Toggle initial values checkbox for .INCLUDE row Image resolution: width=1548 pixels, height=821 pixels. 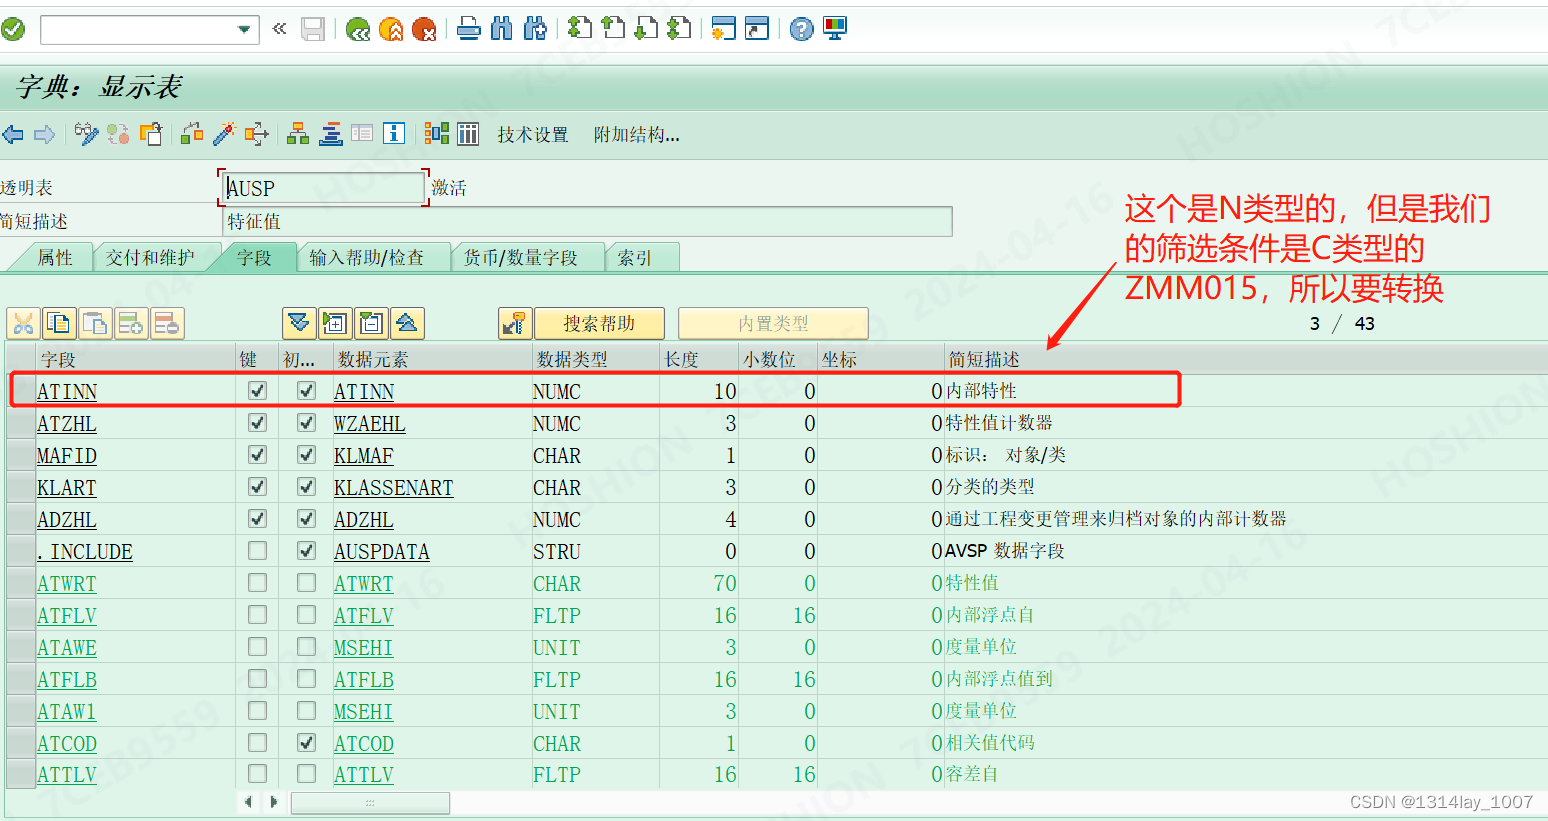tap(306, 551)
